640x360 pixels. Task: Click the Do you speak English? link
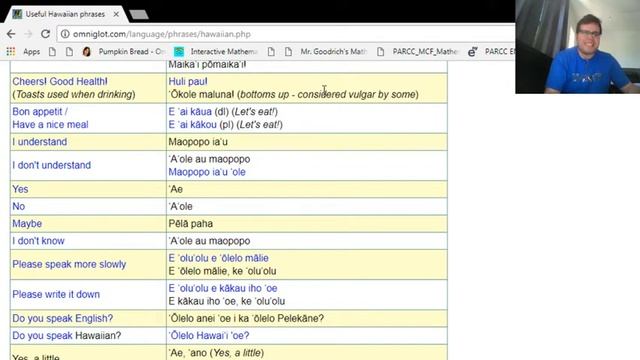tap(62, 318)
